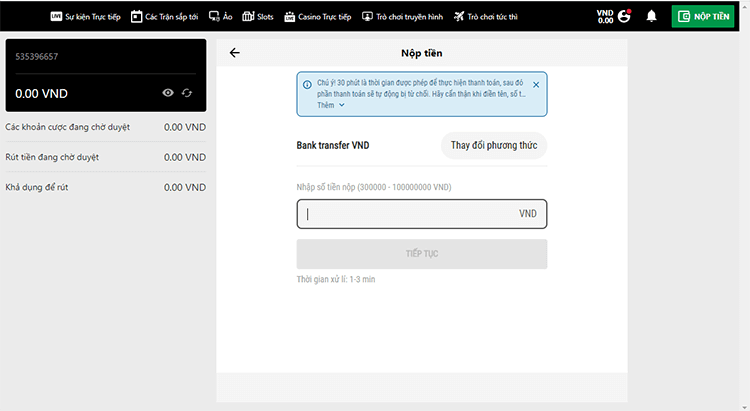The image size is (750, 411).
Task: Open Các Trận sắp tới section
Action: (165, 17)
